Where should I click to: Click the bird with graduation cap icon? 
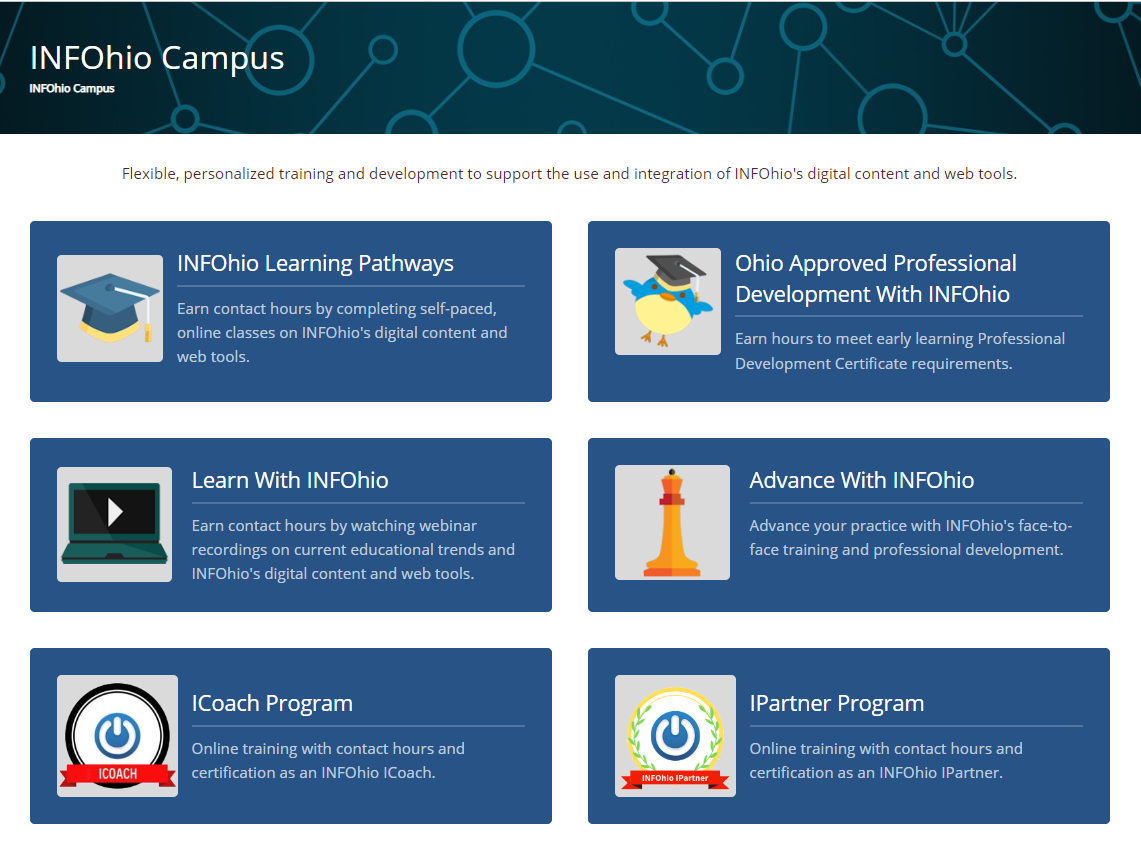[668, 301]
